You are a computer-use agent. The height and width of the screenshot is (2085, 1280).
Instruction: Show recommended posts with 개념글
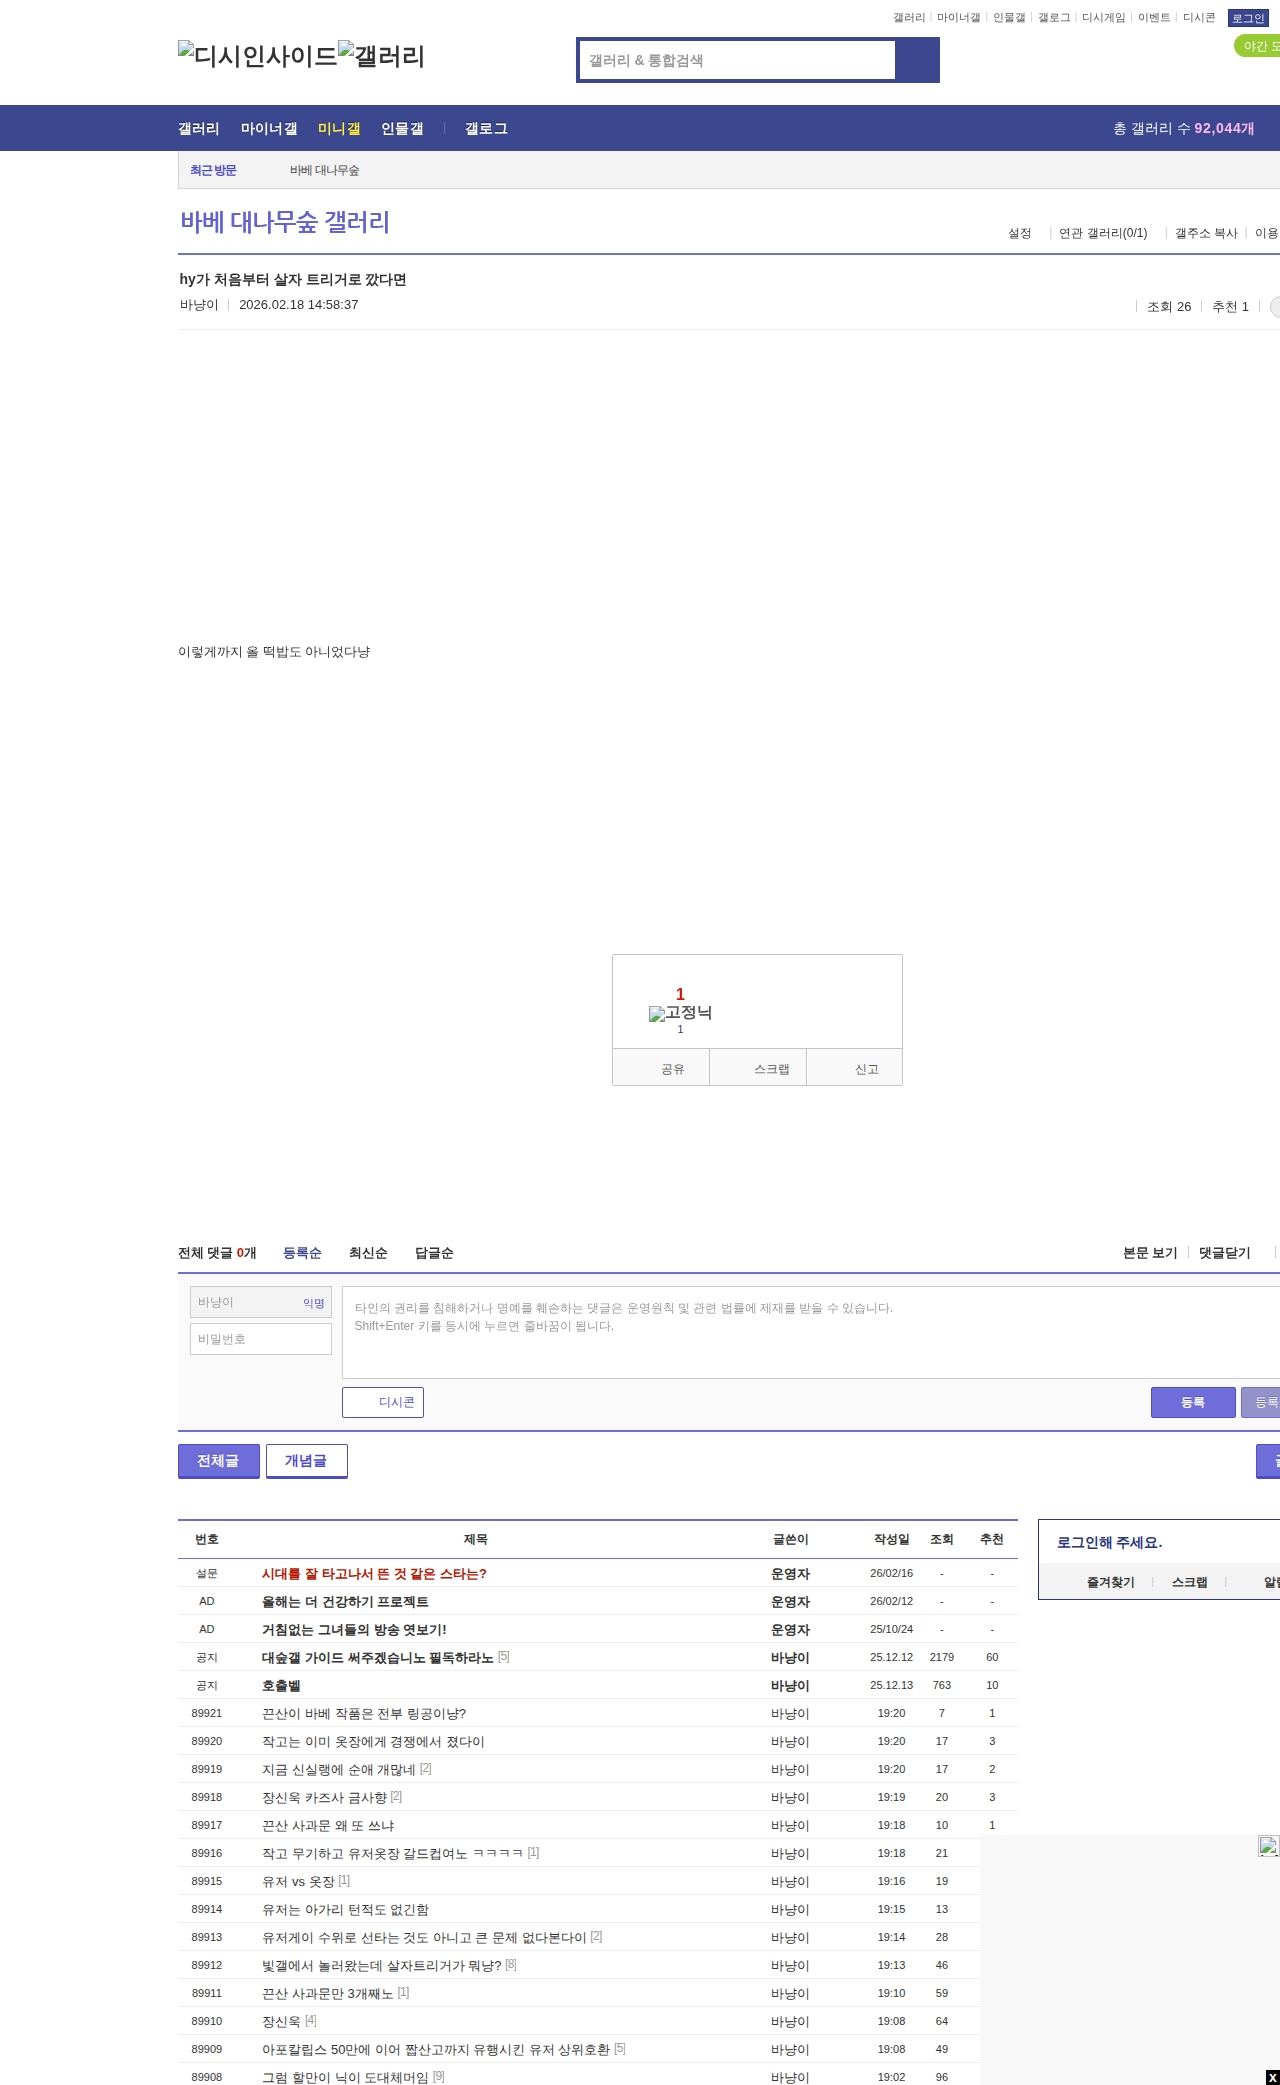click(x=307, y=1461)
